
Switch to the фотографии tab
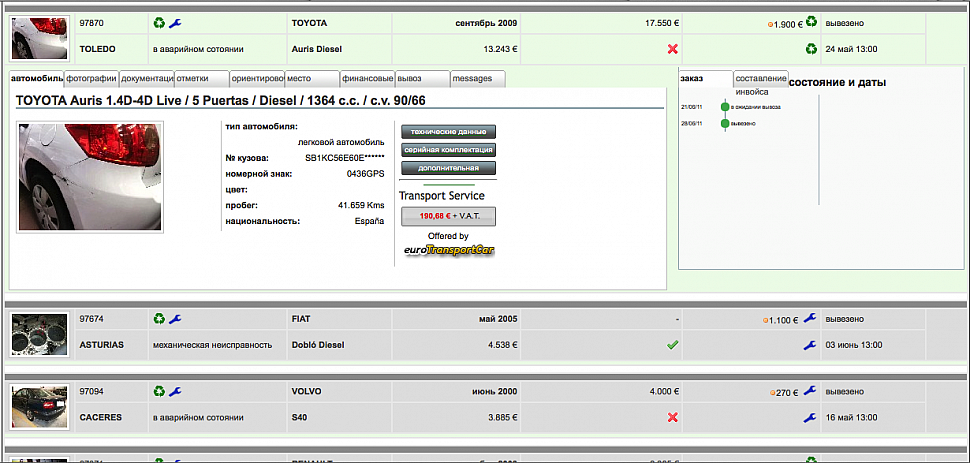[92, 79]
